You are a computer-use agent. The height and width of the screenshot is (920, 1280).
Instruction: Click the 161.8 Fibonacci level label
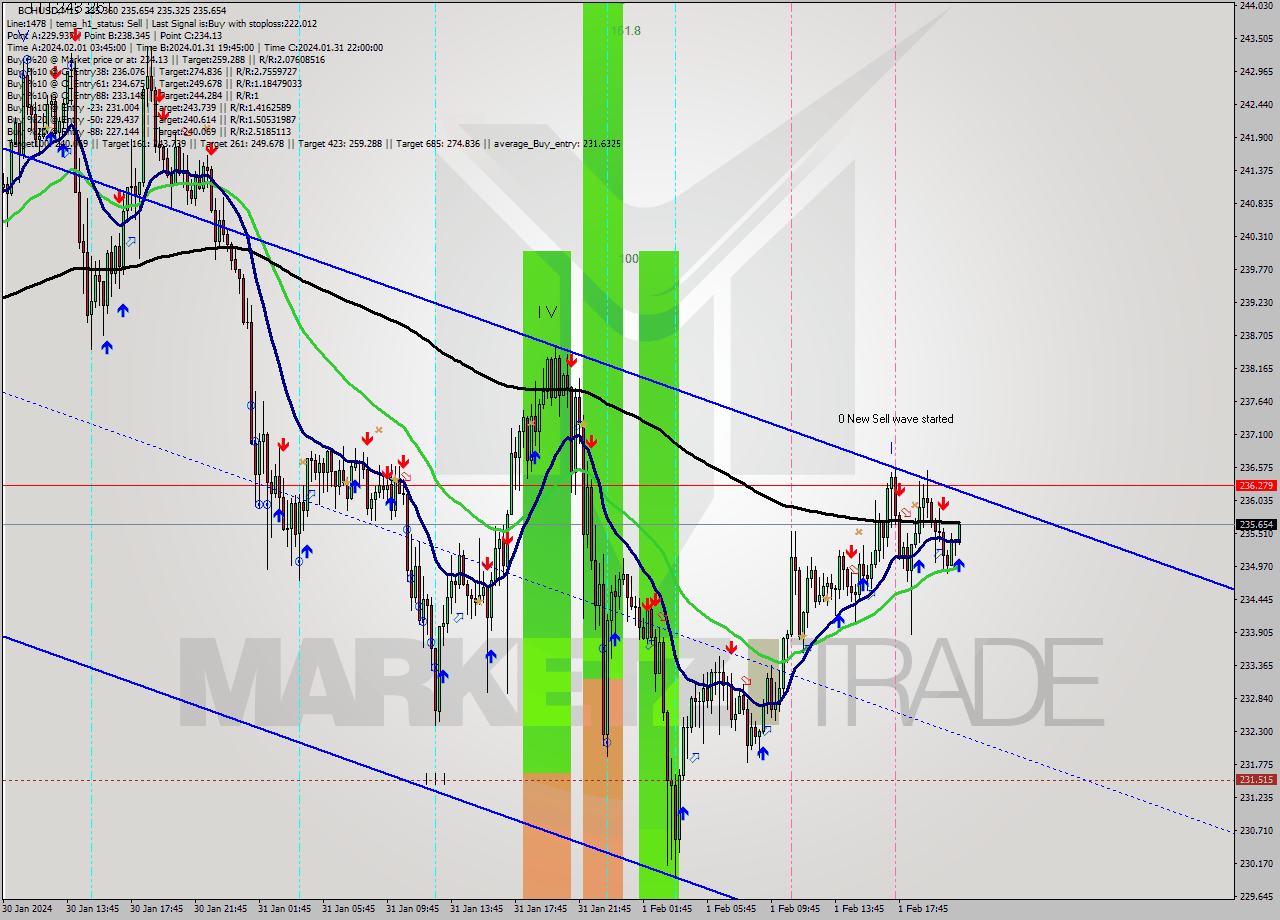tap(625, 31)
